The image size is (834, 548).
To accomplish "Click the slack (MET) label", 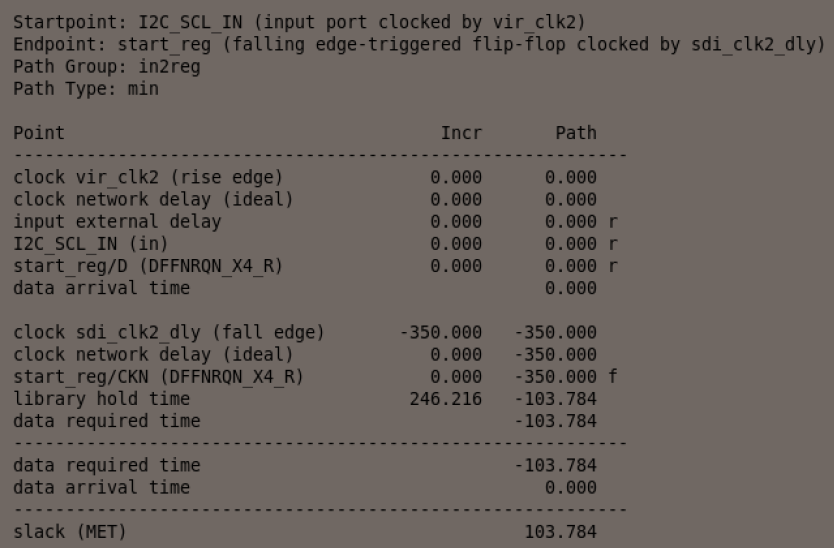I will click(70, 532).
